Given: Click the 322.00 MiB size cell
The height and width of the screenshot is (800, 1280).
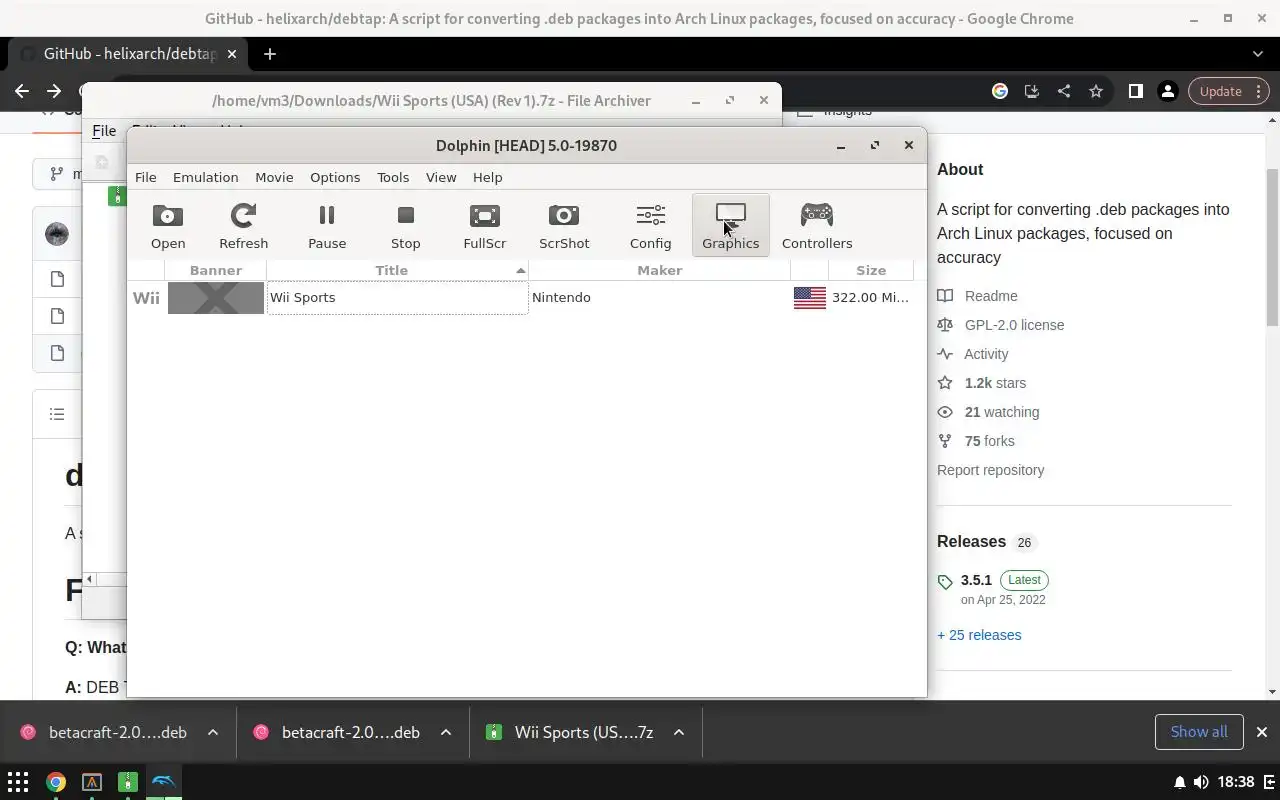Looking at the screenshot, I should click(870, 297).
